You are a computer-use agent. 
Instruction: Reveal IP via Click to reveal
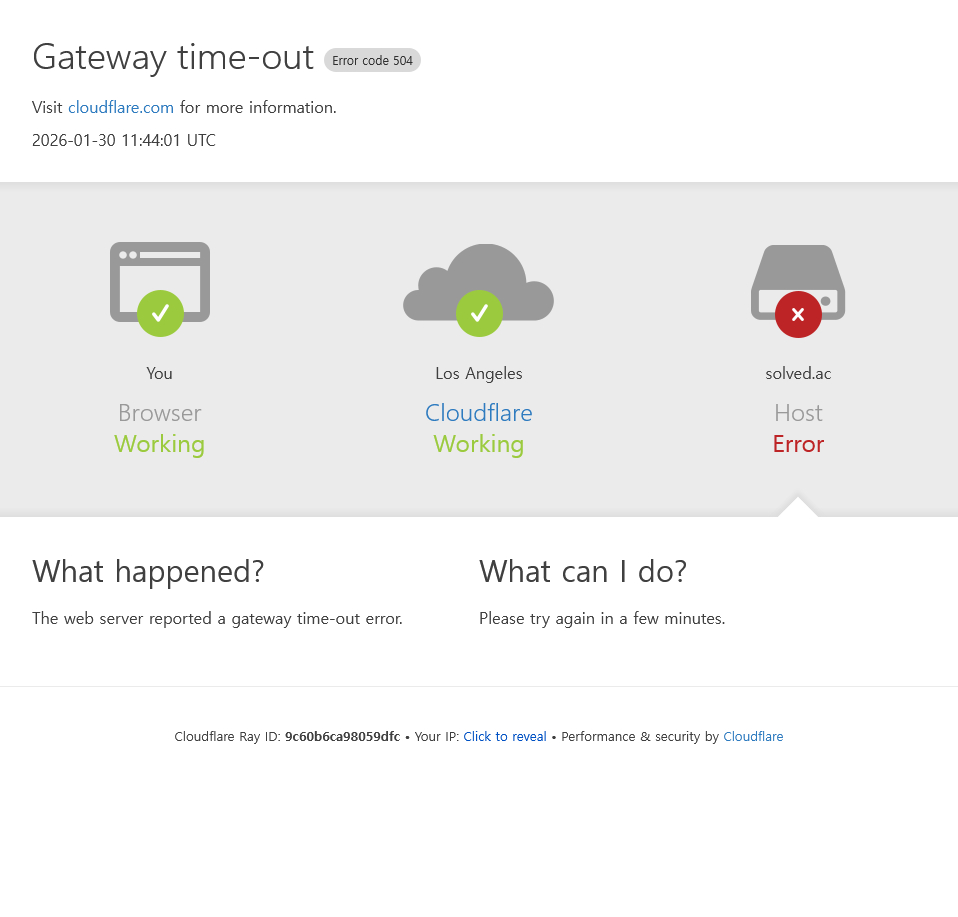[x=505, y=736]
